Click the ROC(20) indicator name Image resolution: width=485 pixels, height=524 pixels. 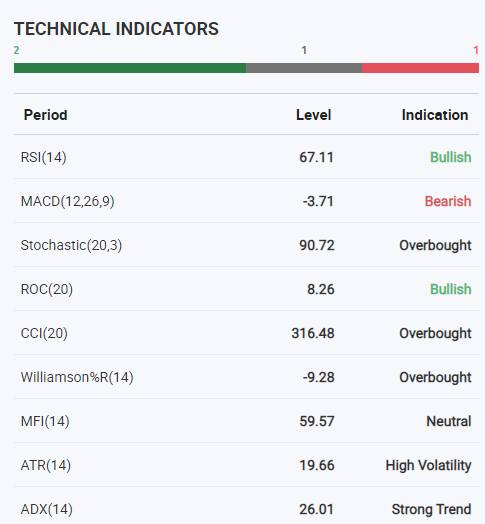coord(47,289)
